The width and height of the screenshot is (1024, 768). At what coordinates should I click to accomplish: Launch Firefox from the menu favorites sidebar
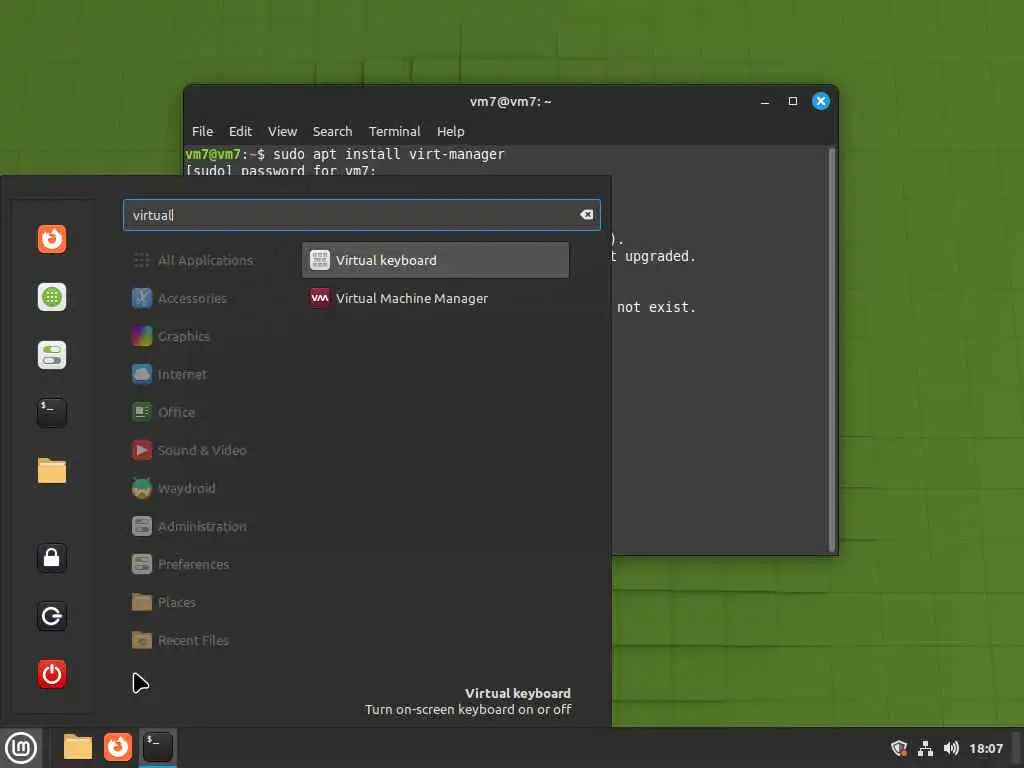click(x=52, y=239)
